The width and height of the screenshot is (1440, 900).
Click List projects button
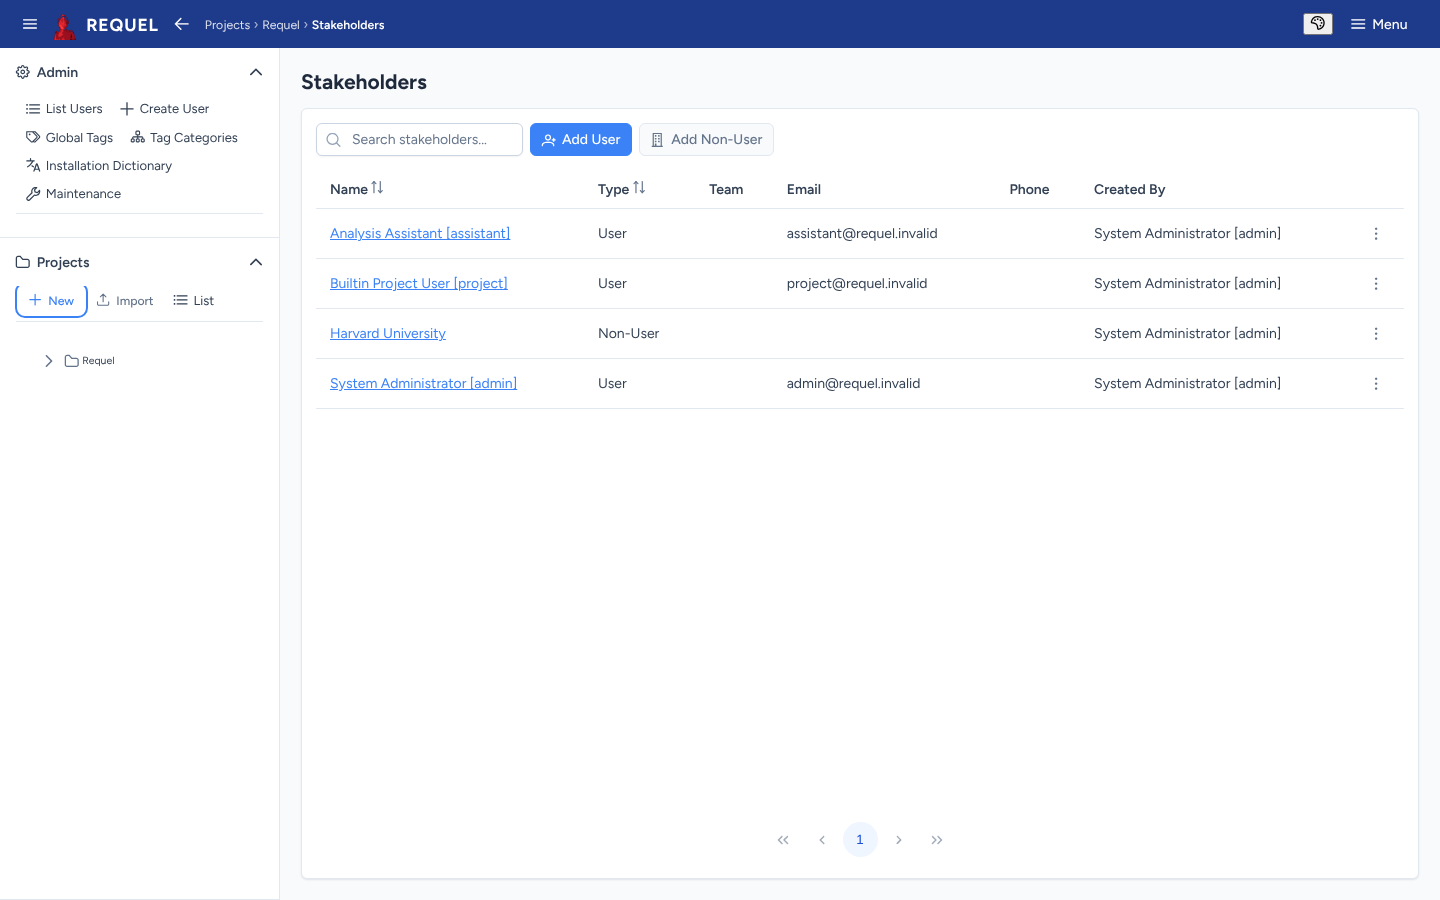point(194,301)
